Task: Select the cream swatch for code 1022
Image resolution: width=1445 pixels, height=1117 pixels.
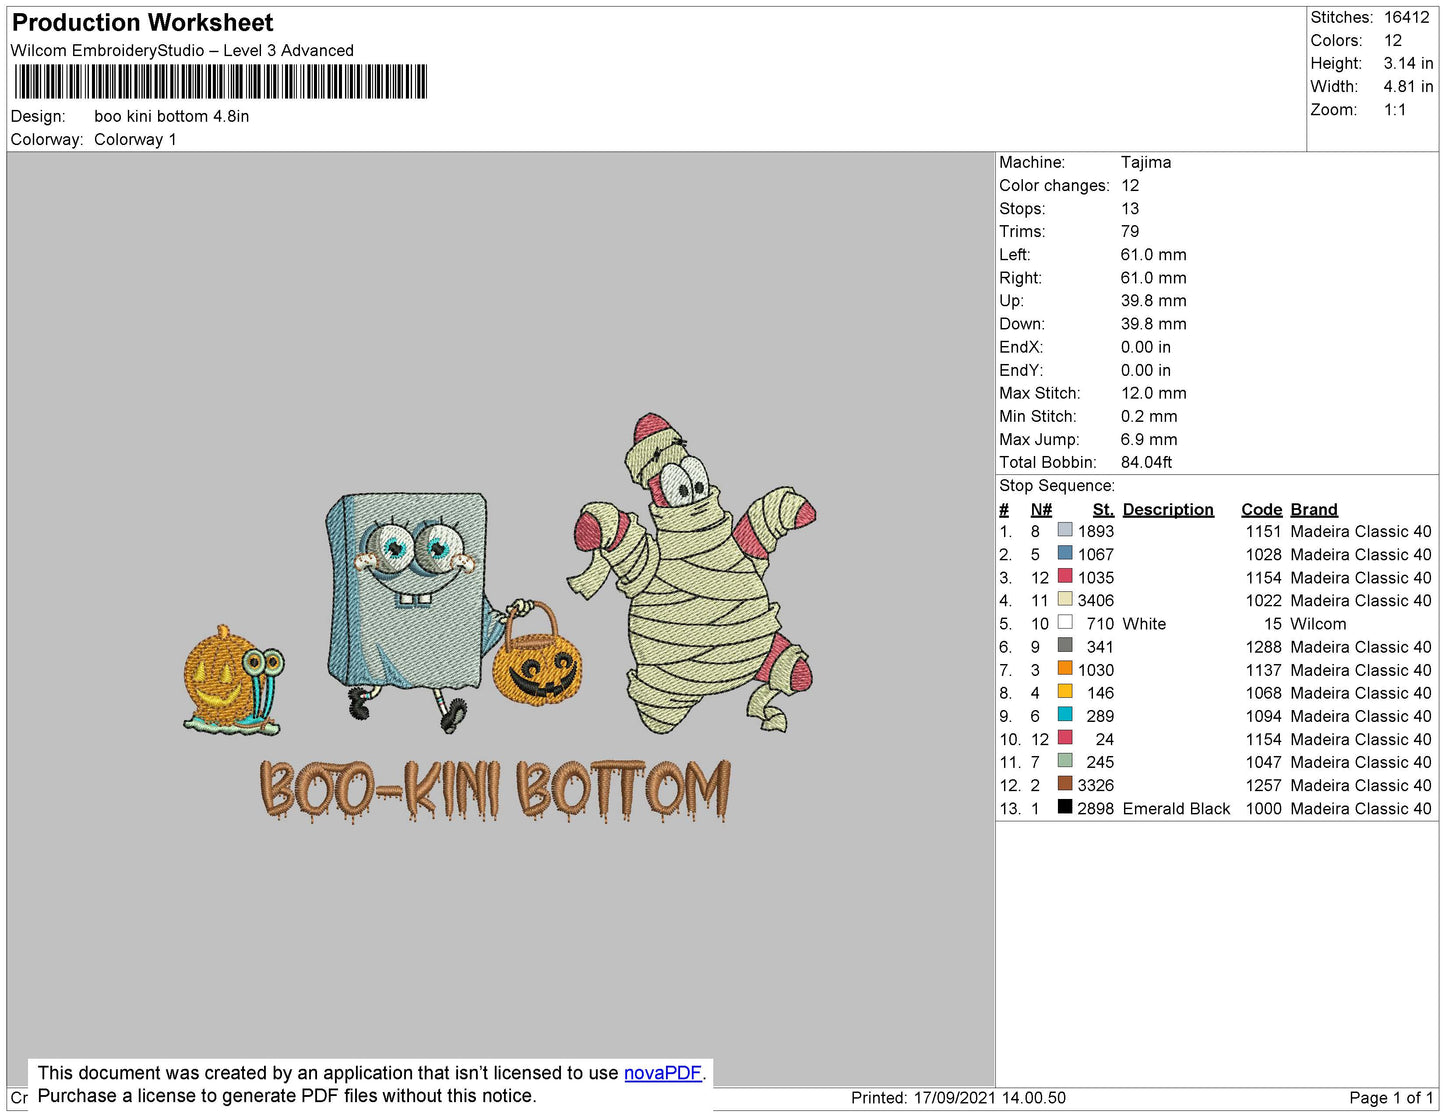Action: coord(1065,599)
